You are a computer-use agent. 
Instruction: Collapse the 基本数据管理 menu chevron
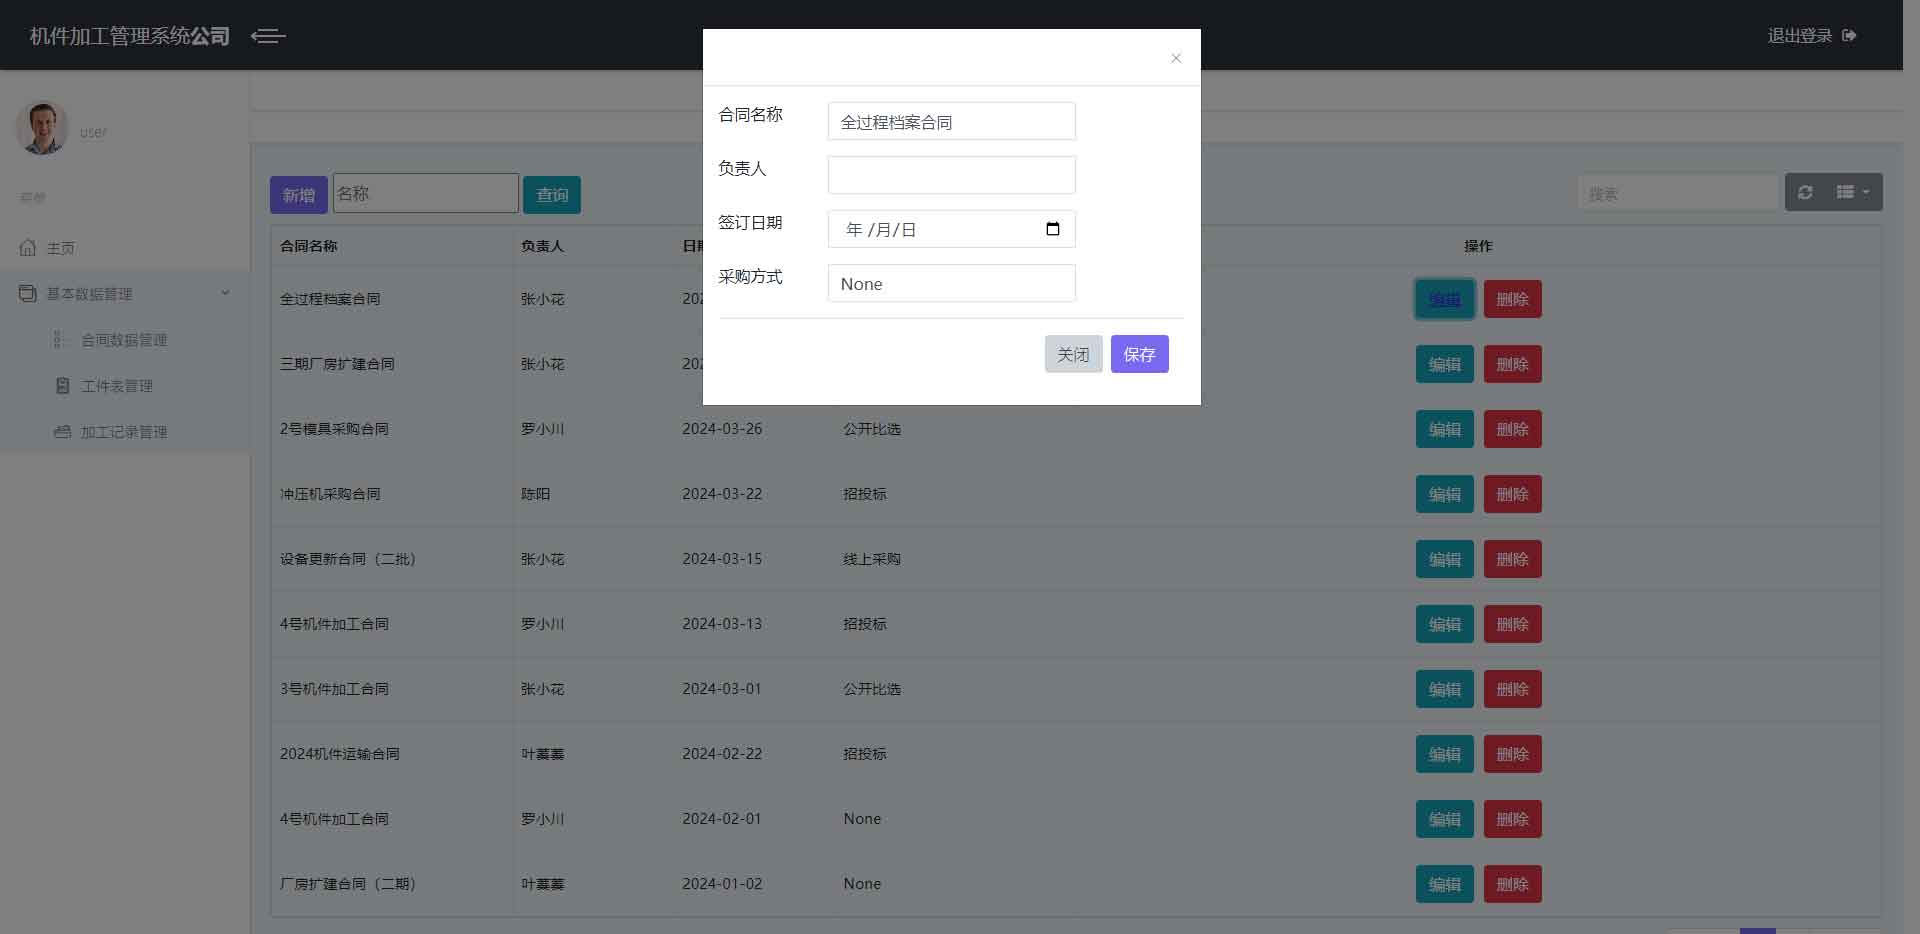(x=225, y=293)
